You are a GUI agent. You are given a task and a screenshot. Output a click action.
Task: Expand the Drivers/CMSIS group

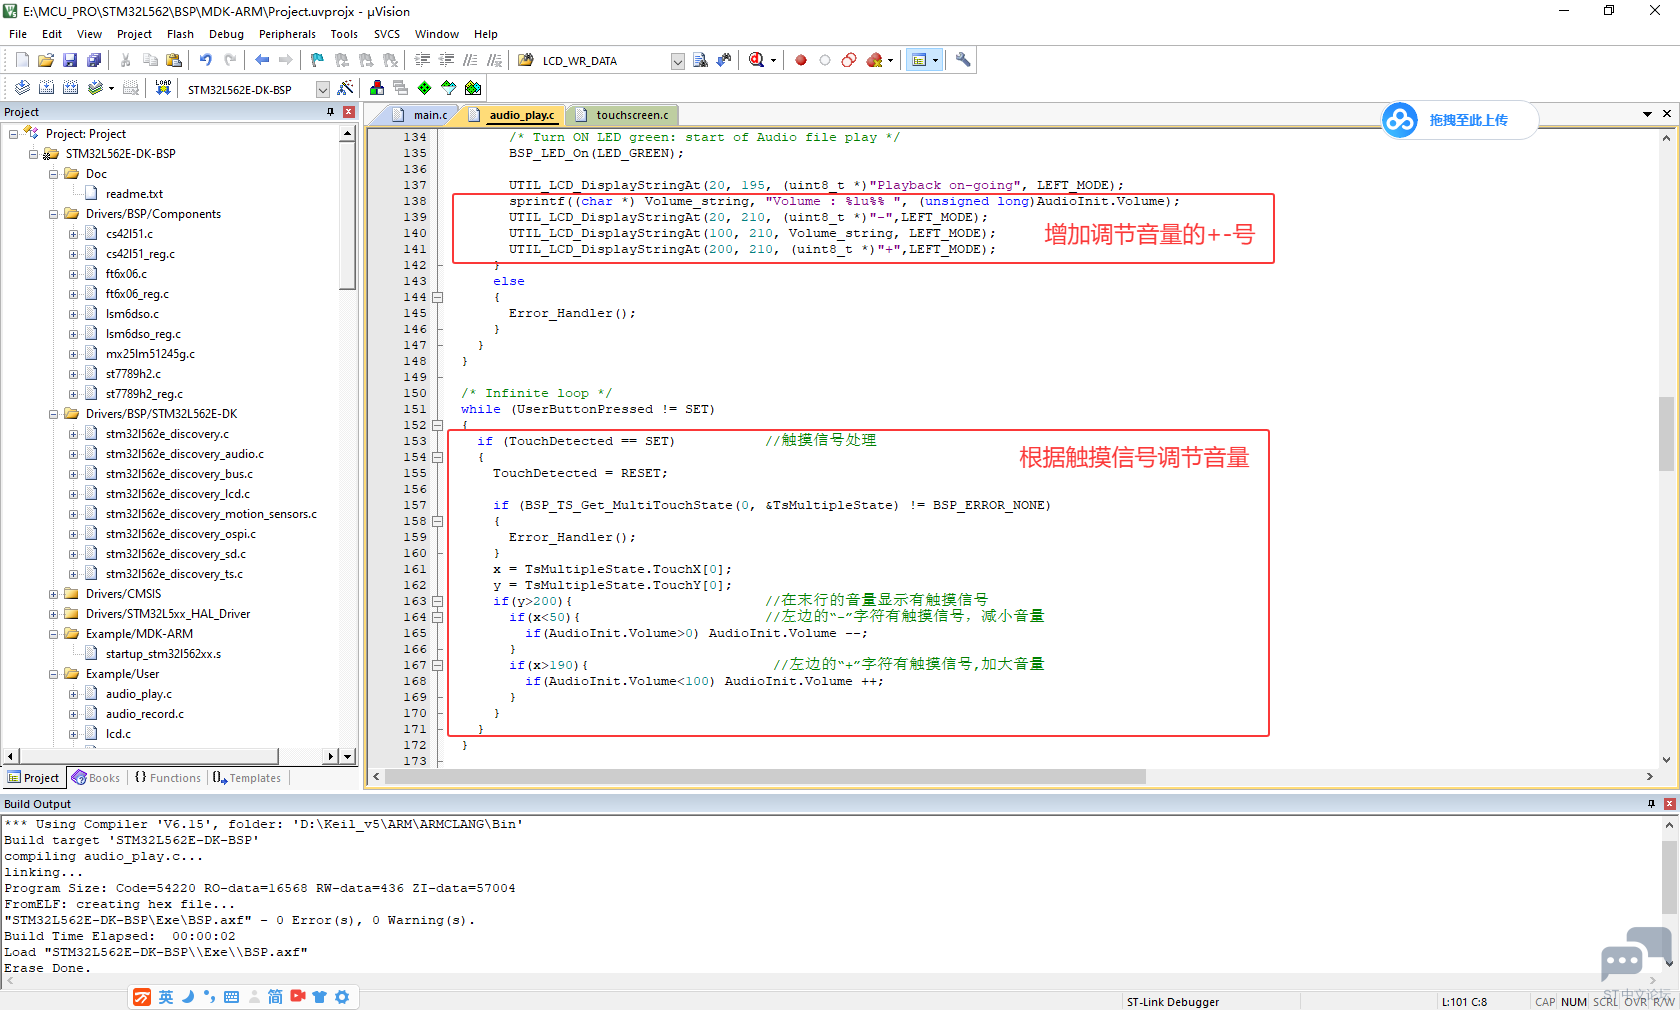54,594
